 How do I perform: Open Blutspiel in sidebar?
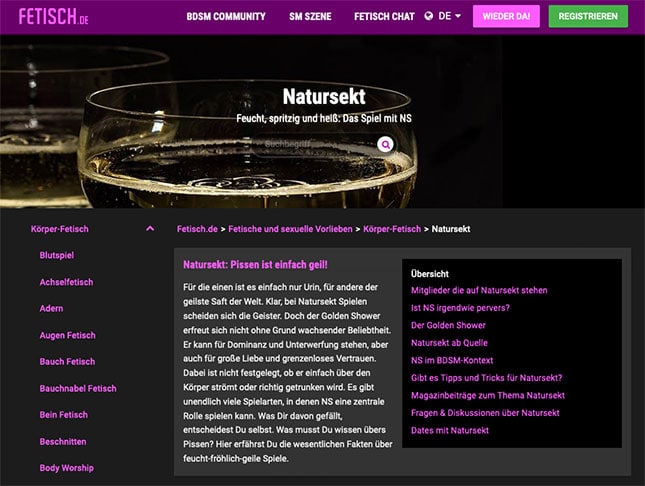point(57,255)
